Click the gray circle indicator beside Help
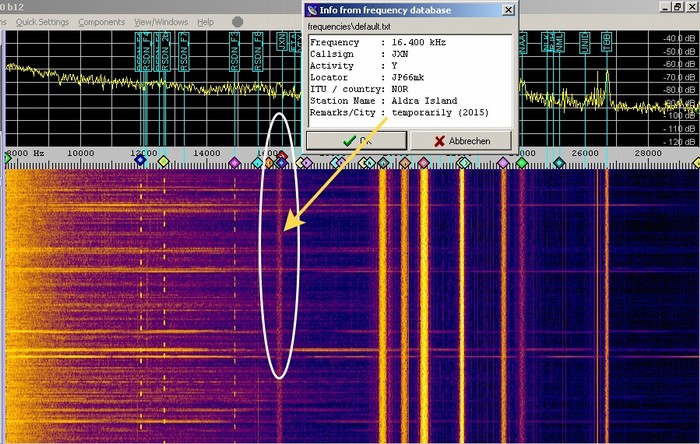700x444 pixels. click(x=236, y=21)
